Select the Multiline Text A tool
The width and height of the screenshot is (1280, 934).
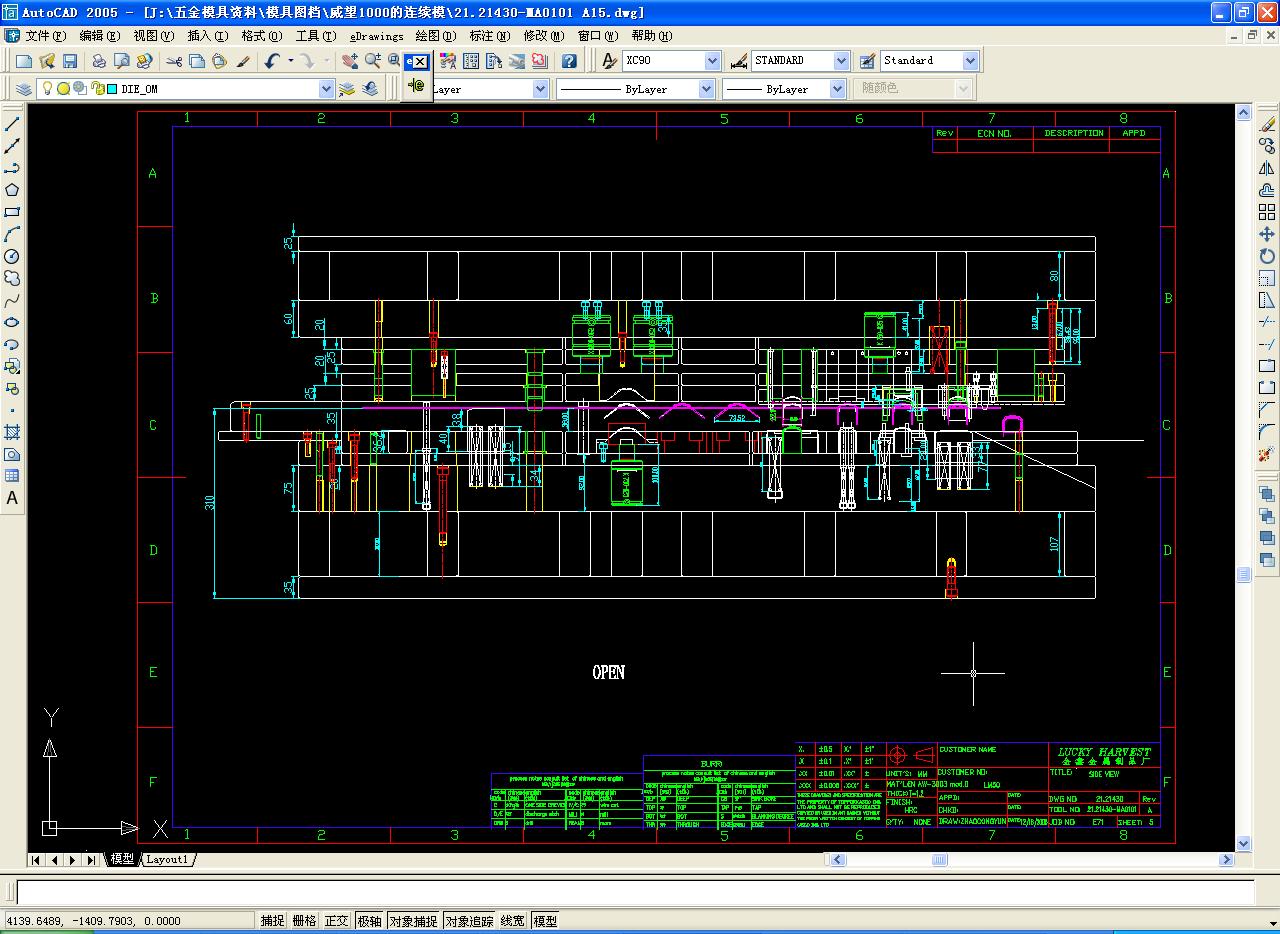coord(12,498)
